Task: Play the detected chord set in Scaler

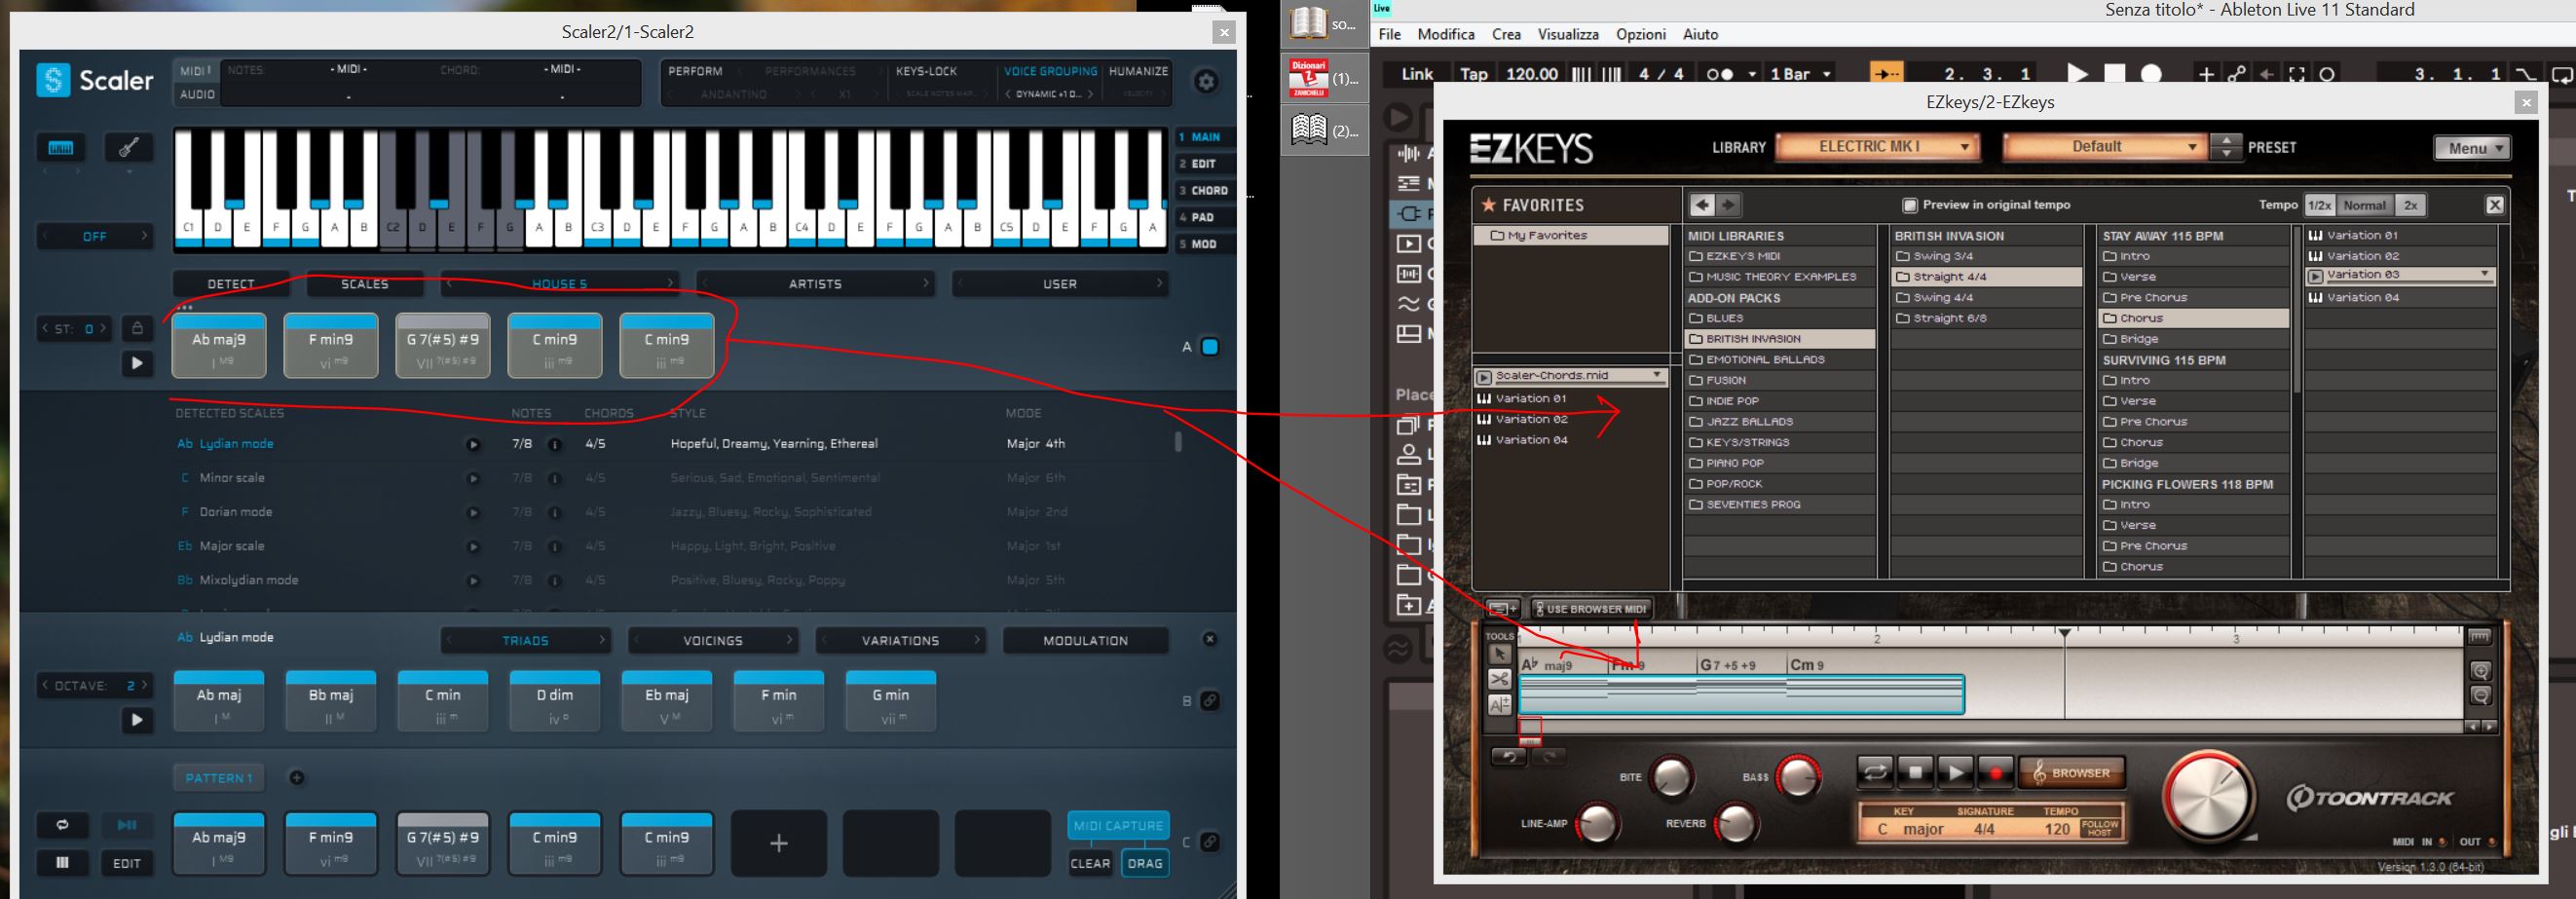Action: pos(137,363)
